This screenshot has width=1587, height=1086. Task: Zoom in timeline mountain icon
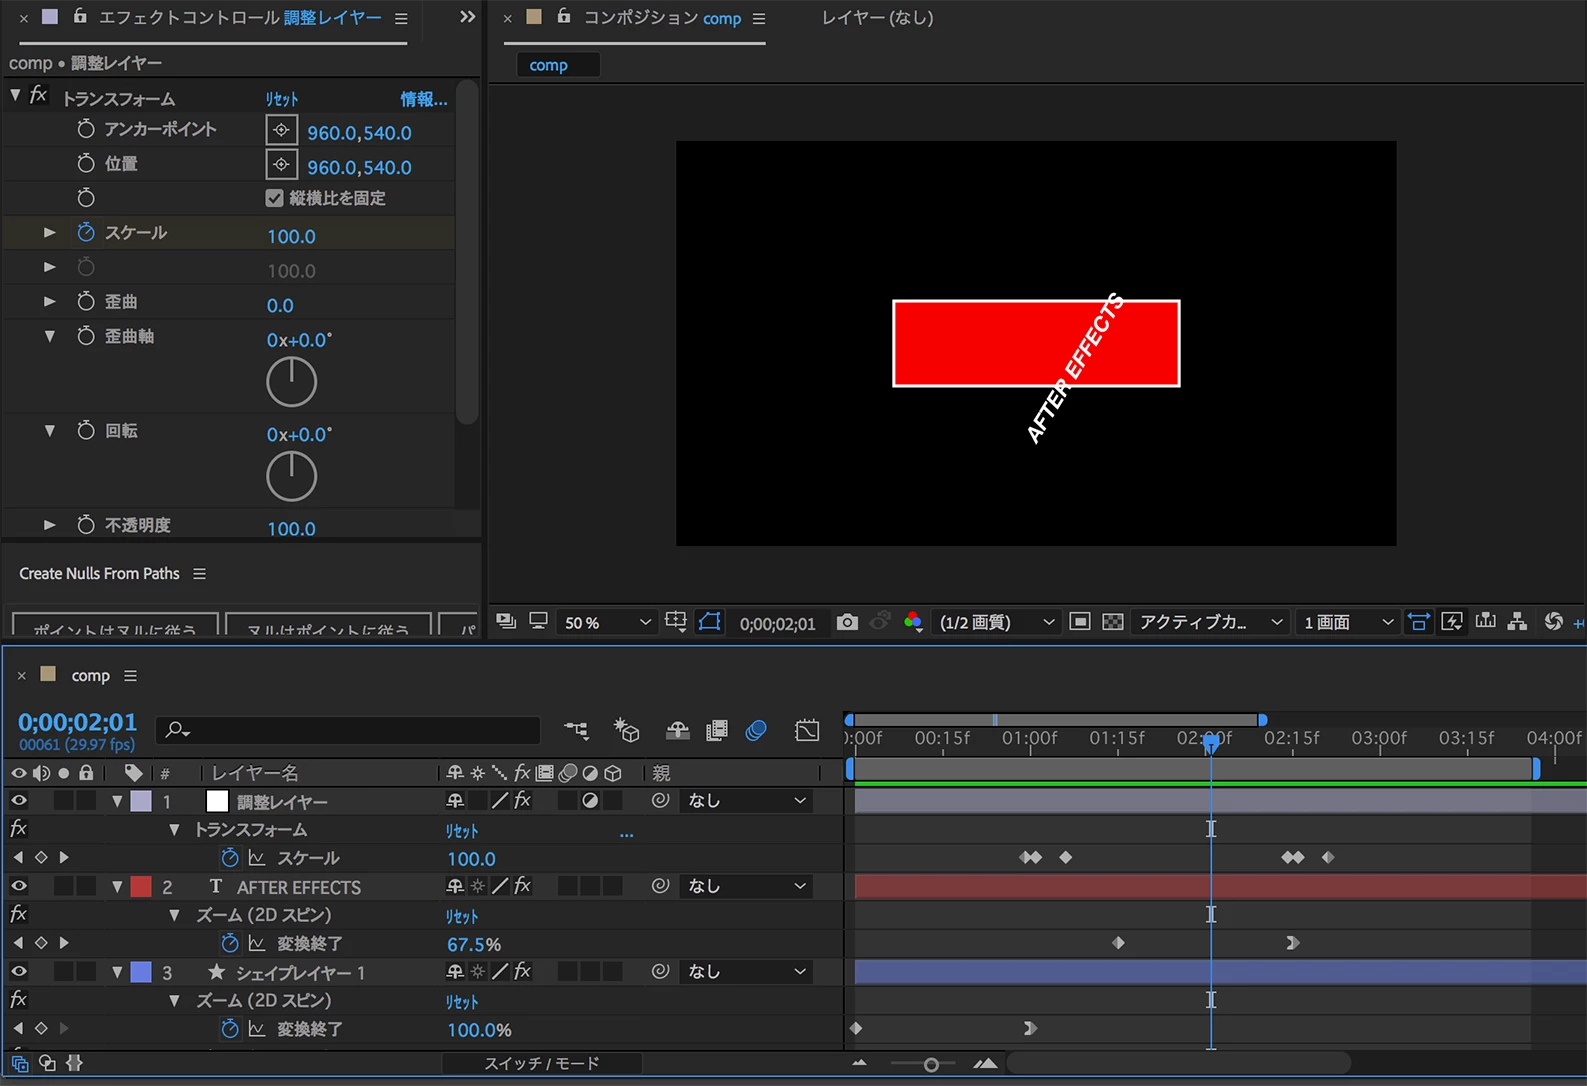pyautogui.click(x=985, y=1063)
